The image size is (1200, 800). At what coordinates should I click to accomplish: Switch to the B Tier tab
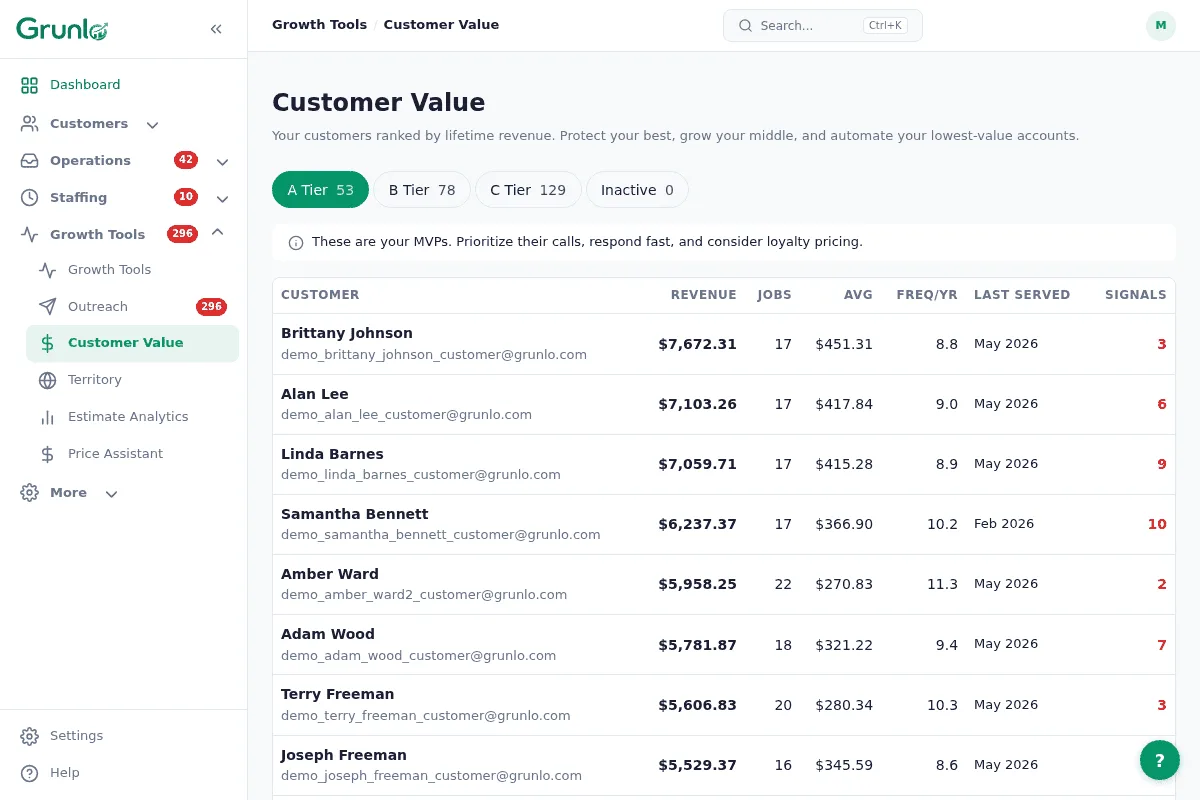click(422, 190)
